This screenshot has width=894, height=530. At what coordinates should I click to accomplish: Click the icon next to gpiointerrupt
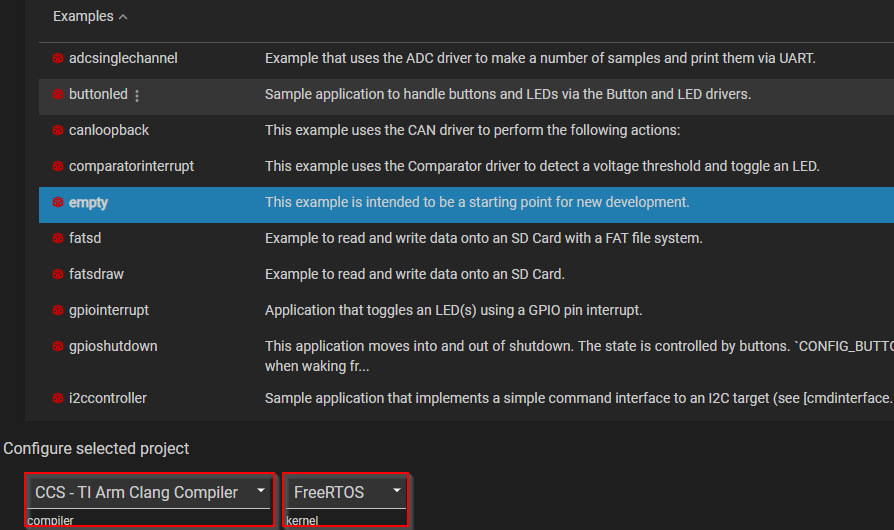pyautogui.click(x=58, y=310)
